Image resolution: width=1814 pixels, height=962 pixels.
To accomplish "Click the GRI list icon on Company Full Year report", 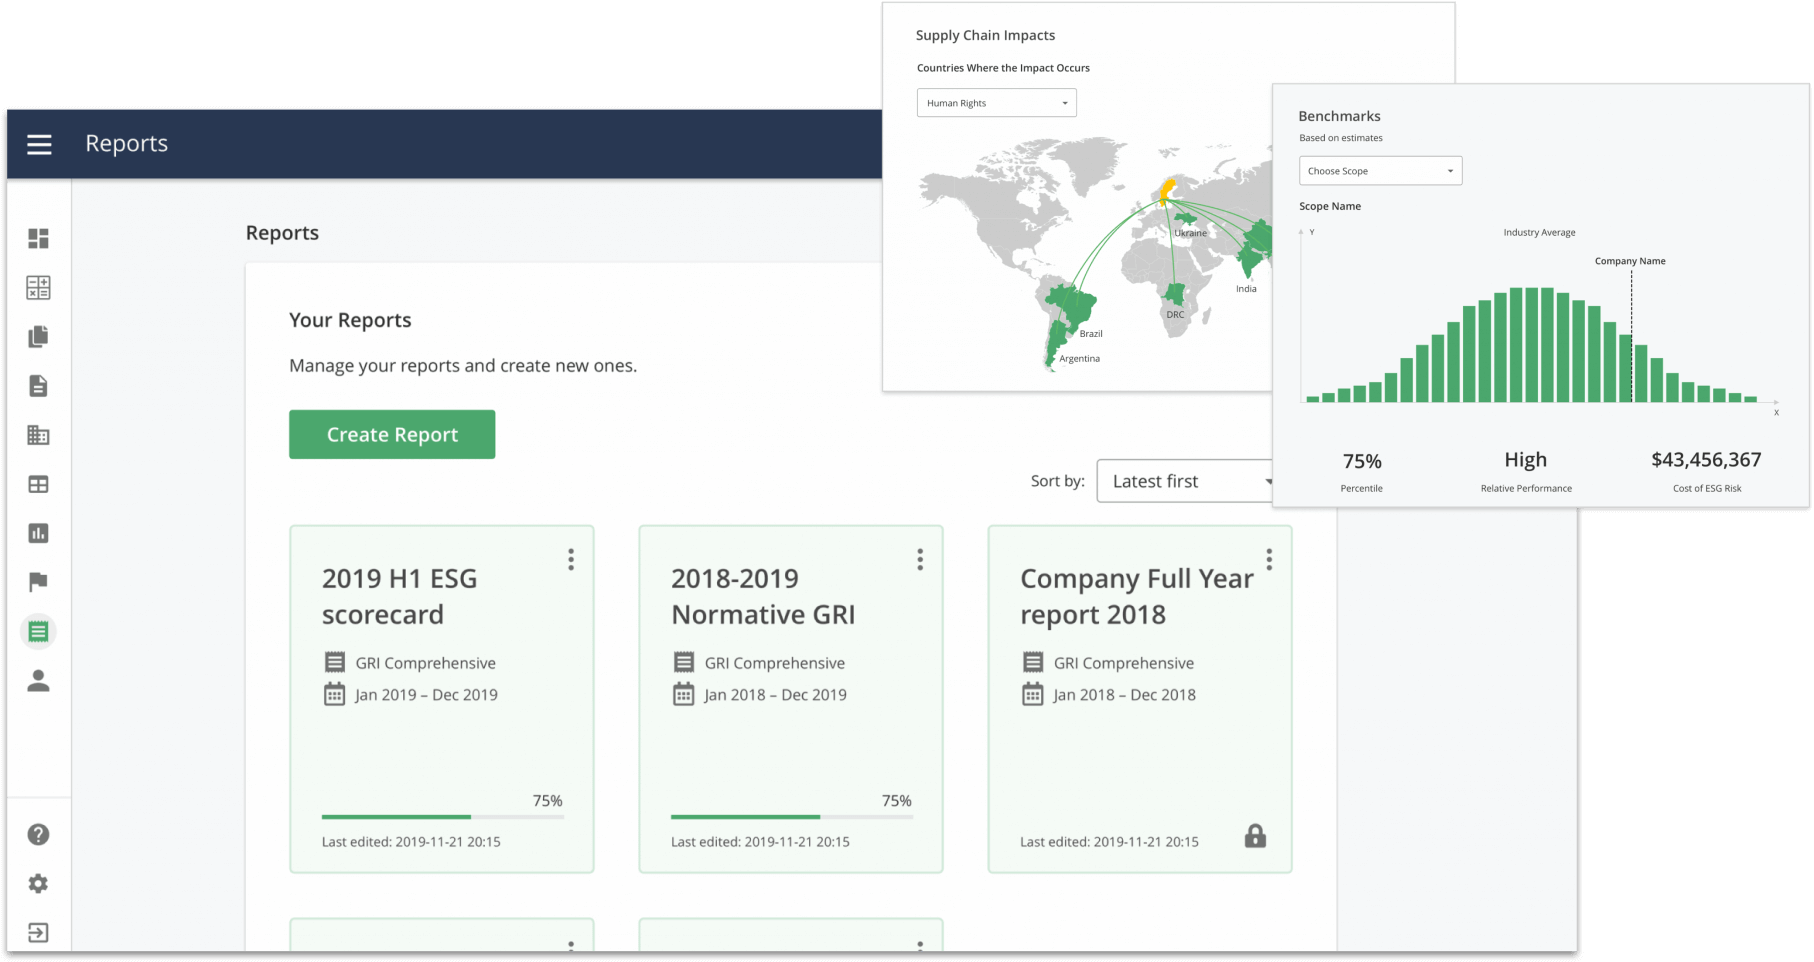I will (x=1032, y=662).
